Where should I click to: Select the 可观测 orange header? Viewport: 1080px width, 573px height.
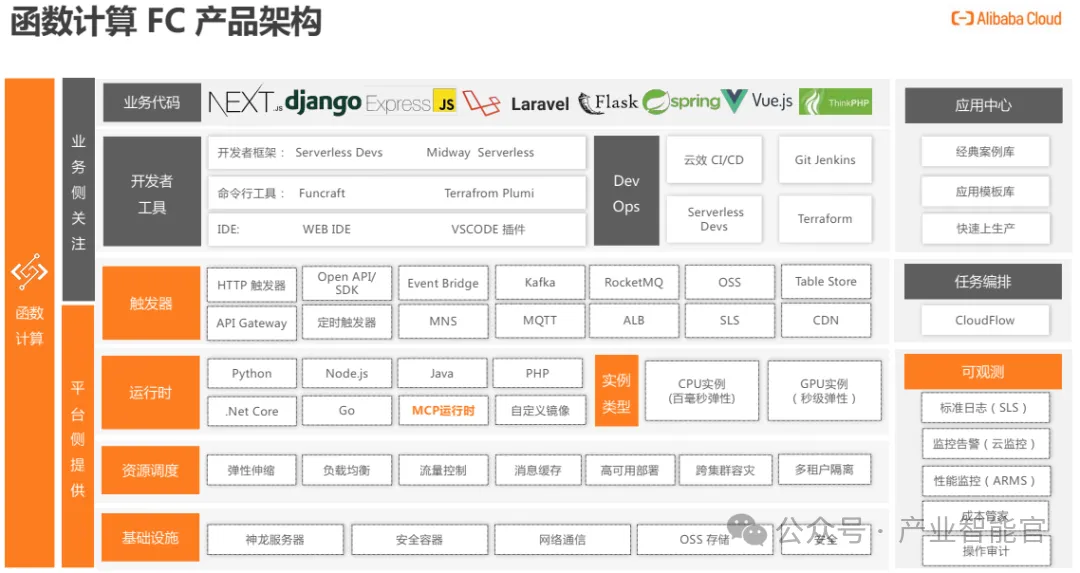click(983, 372)
